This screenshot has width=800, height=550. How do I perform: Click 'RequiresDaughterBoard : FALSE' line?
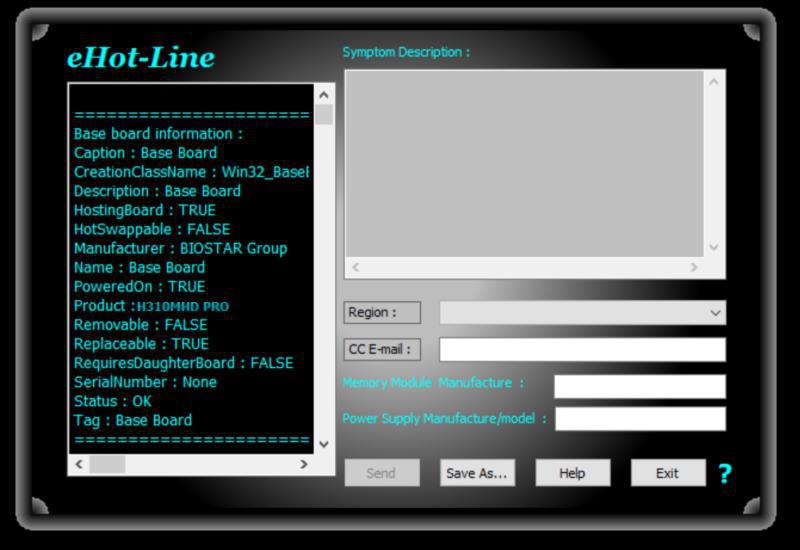tap(184, 363)
